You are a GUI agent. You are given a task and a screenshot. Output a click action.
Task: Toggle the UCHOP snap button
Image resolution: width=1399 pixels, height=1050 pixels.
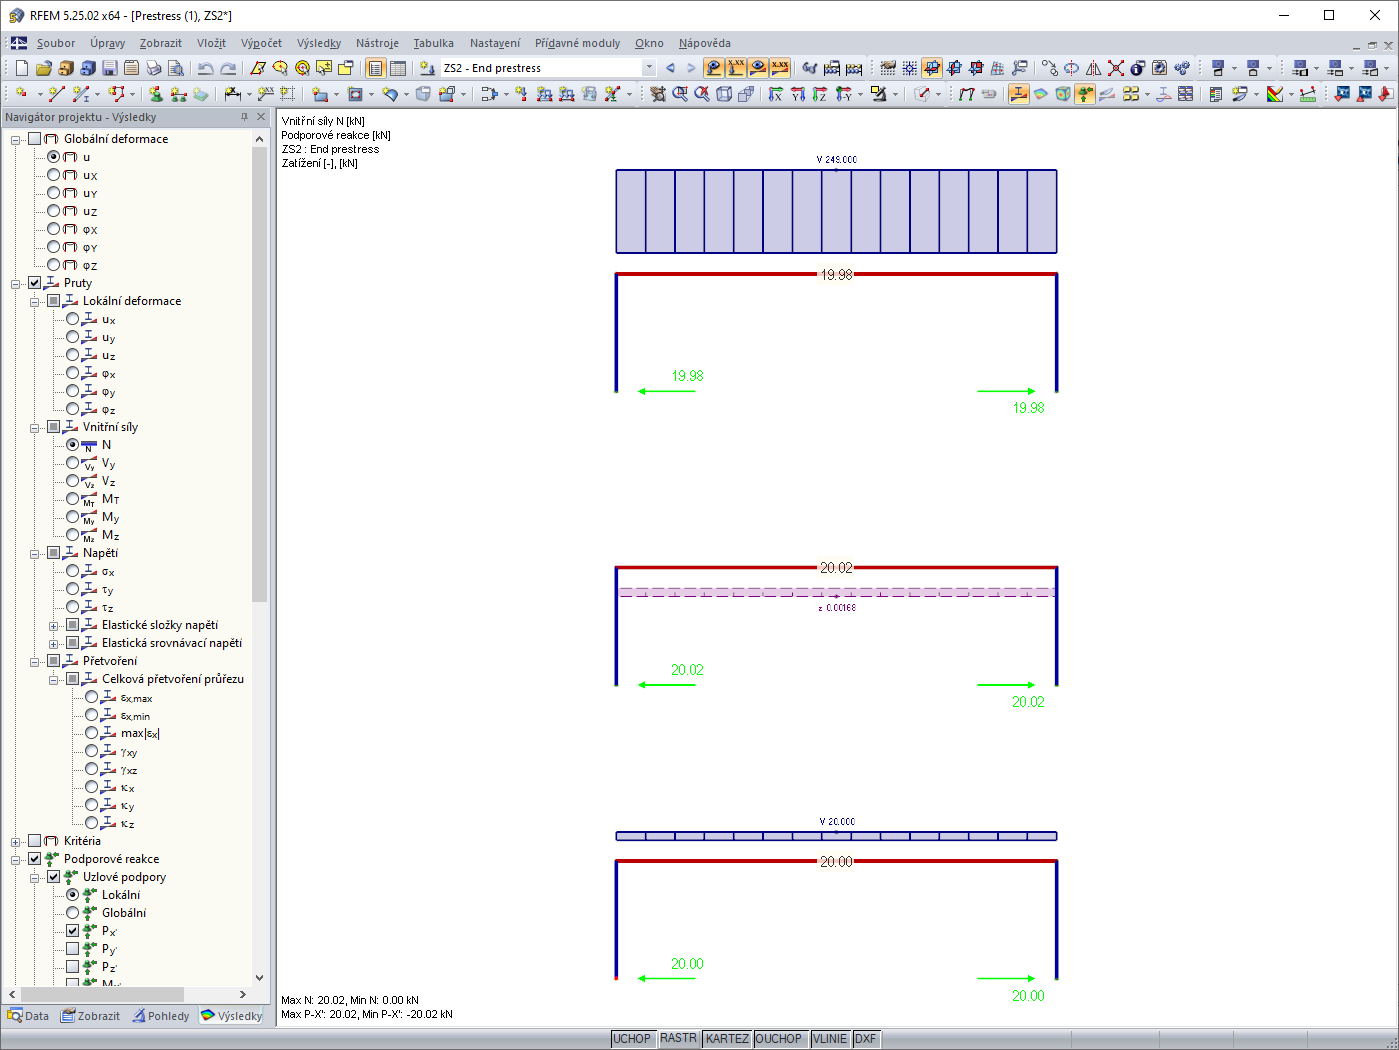tap(632, 1039)
